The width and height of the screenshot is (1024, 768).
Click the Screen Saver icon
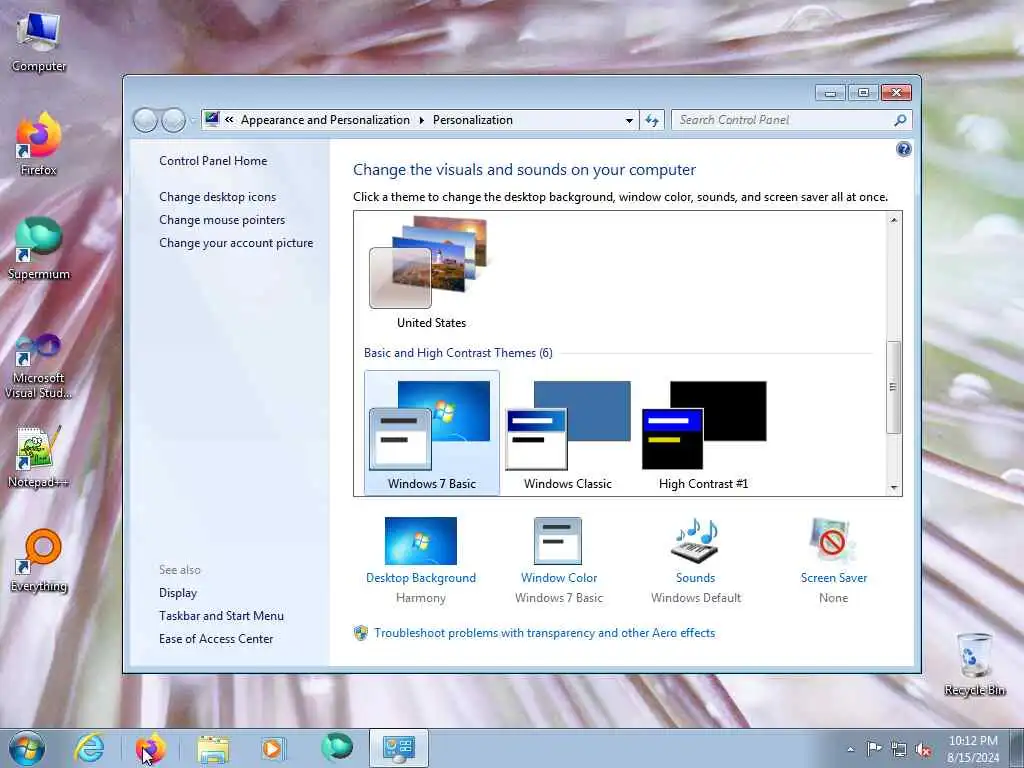[832, 541]
